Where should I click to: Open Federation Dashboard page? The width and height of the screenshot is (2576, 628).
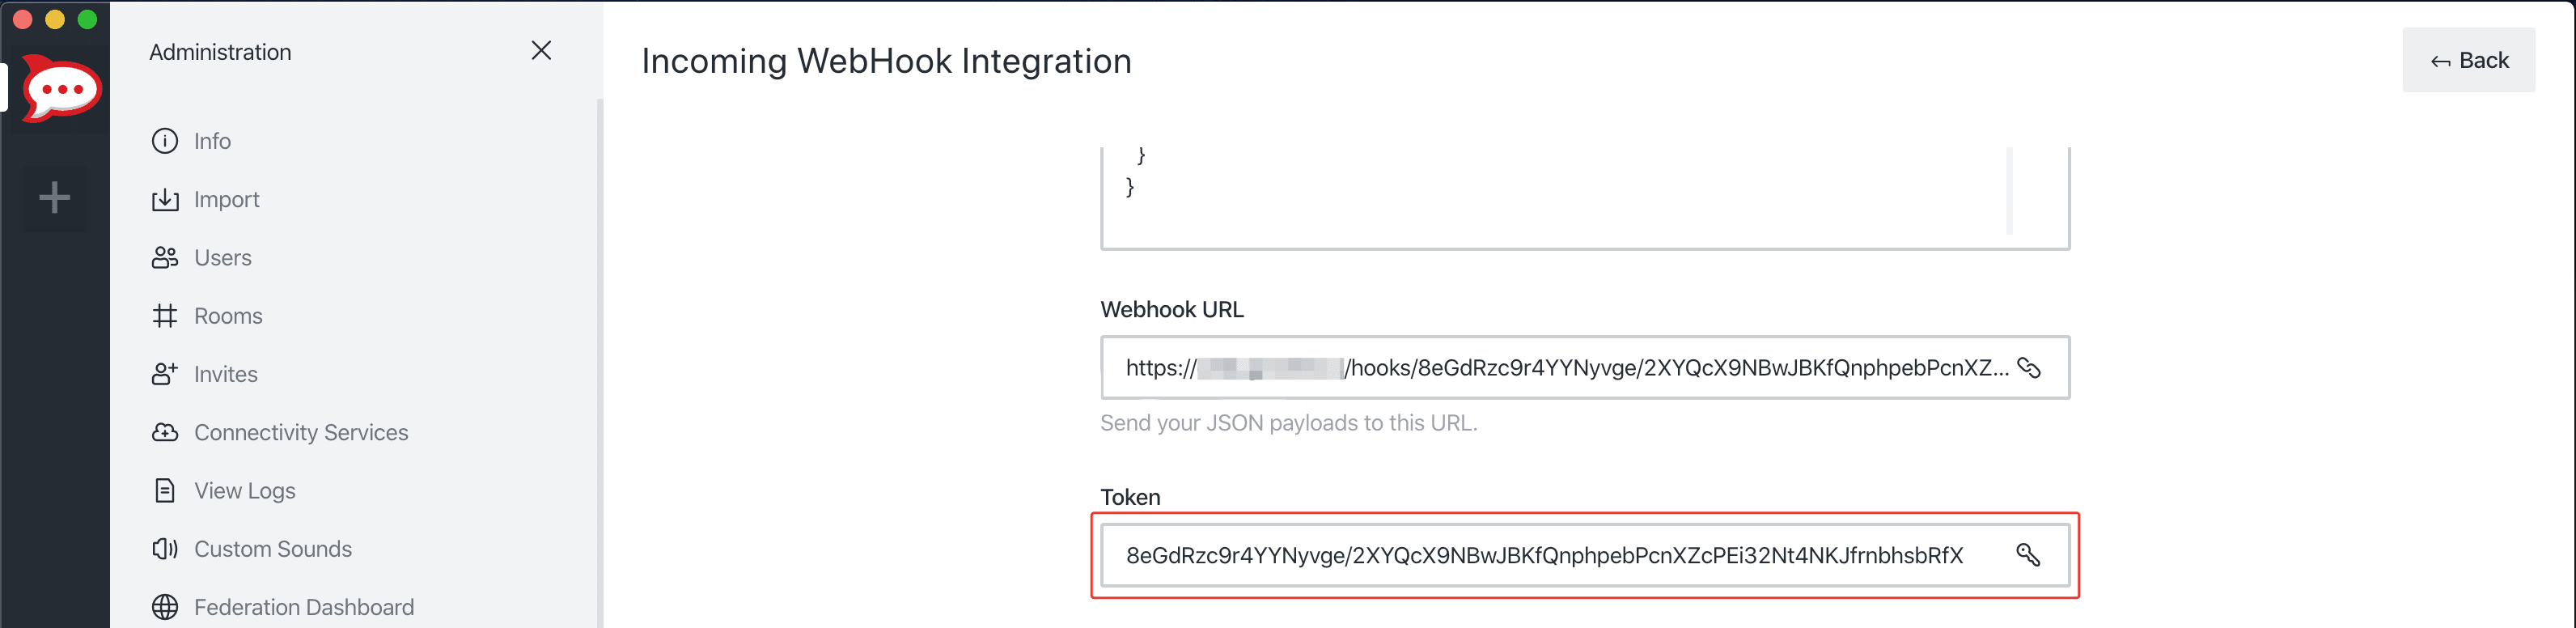pos(303,607)
